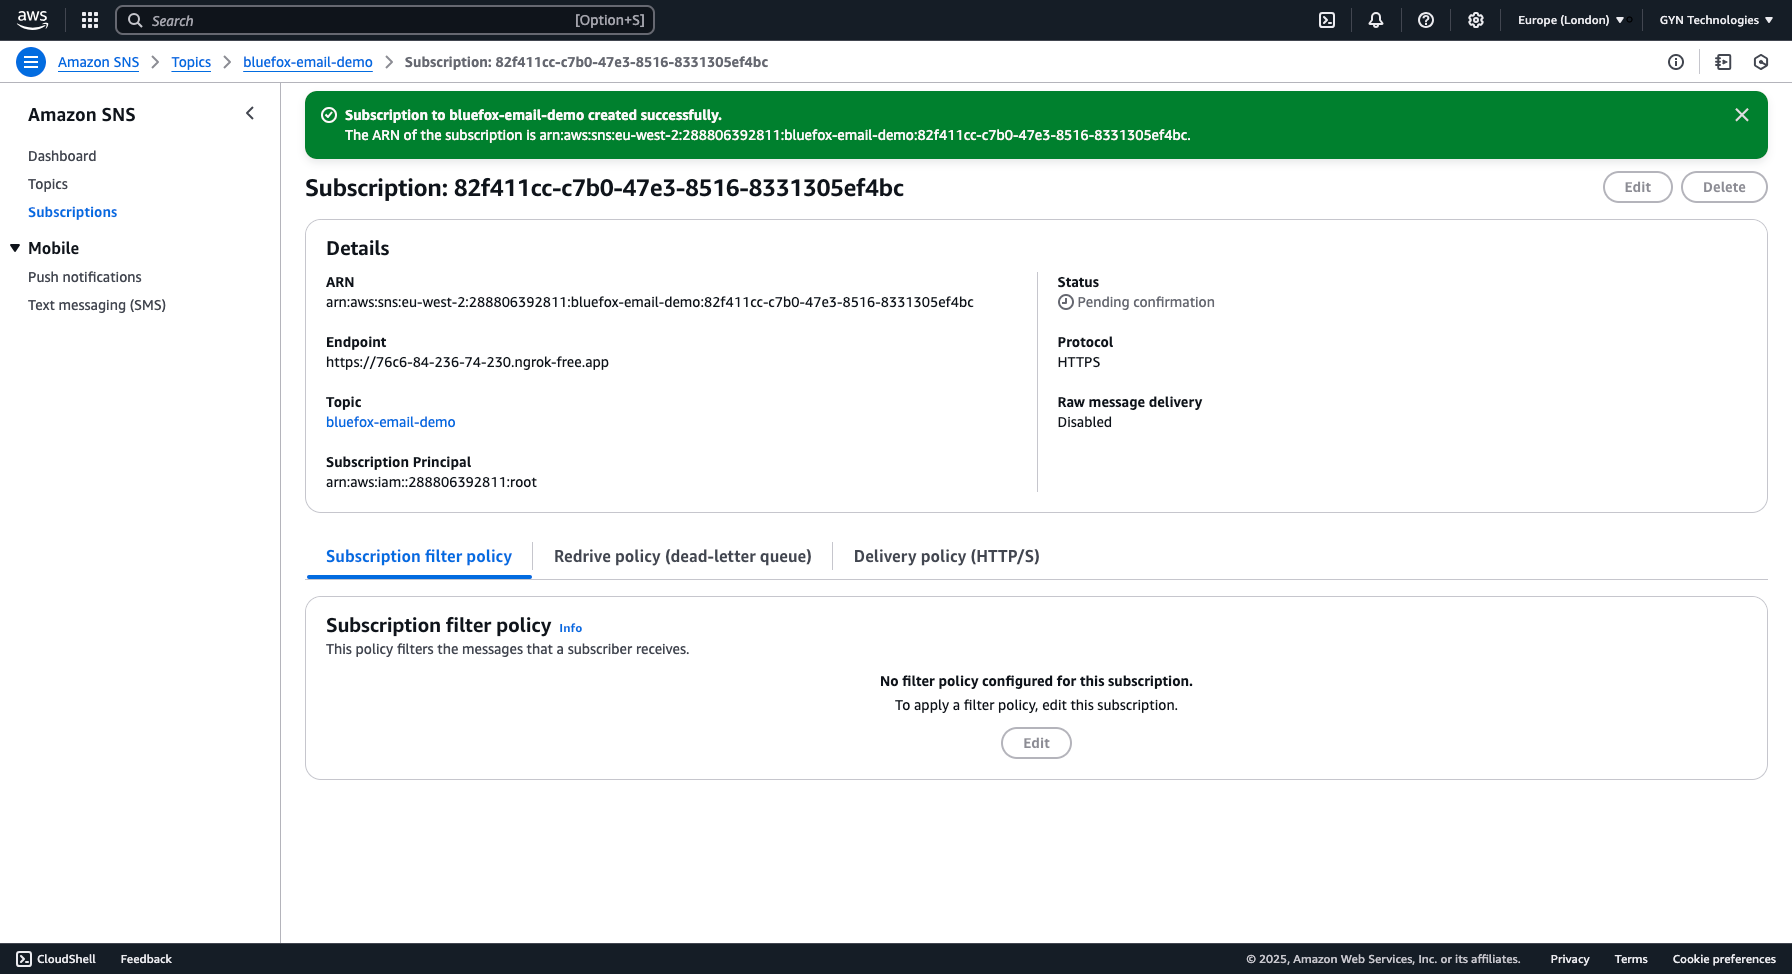Screen dimensions: 1792x974
Task: Click the AWS home logo
Action: (x=33, y=19)
